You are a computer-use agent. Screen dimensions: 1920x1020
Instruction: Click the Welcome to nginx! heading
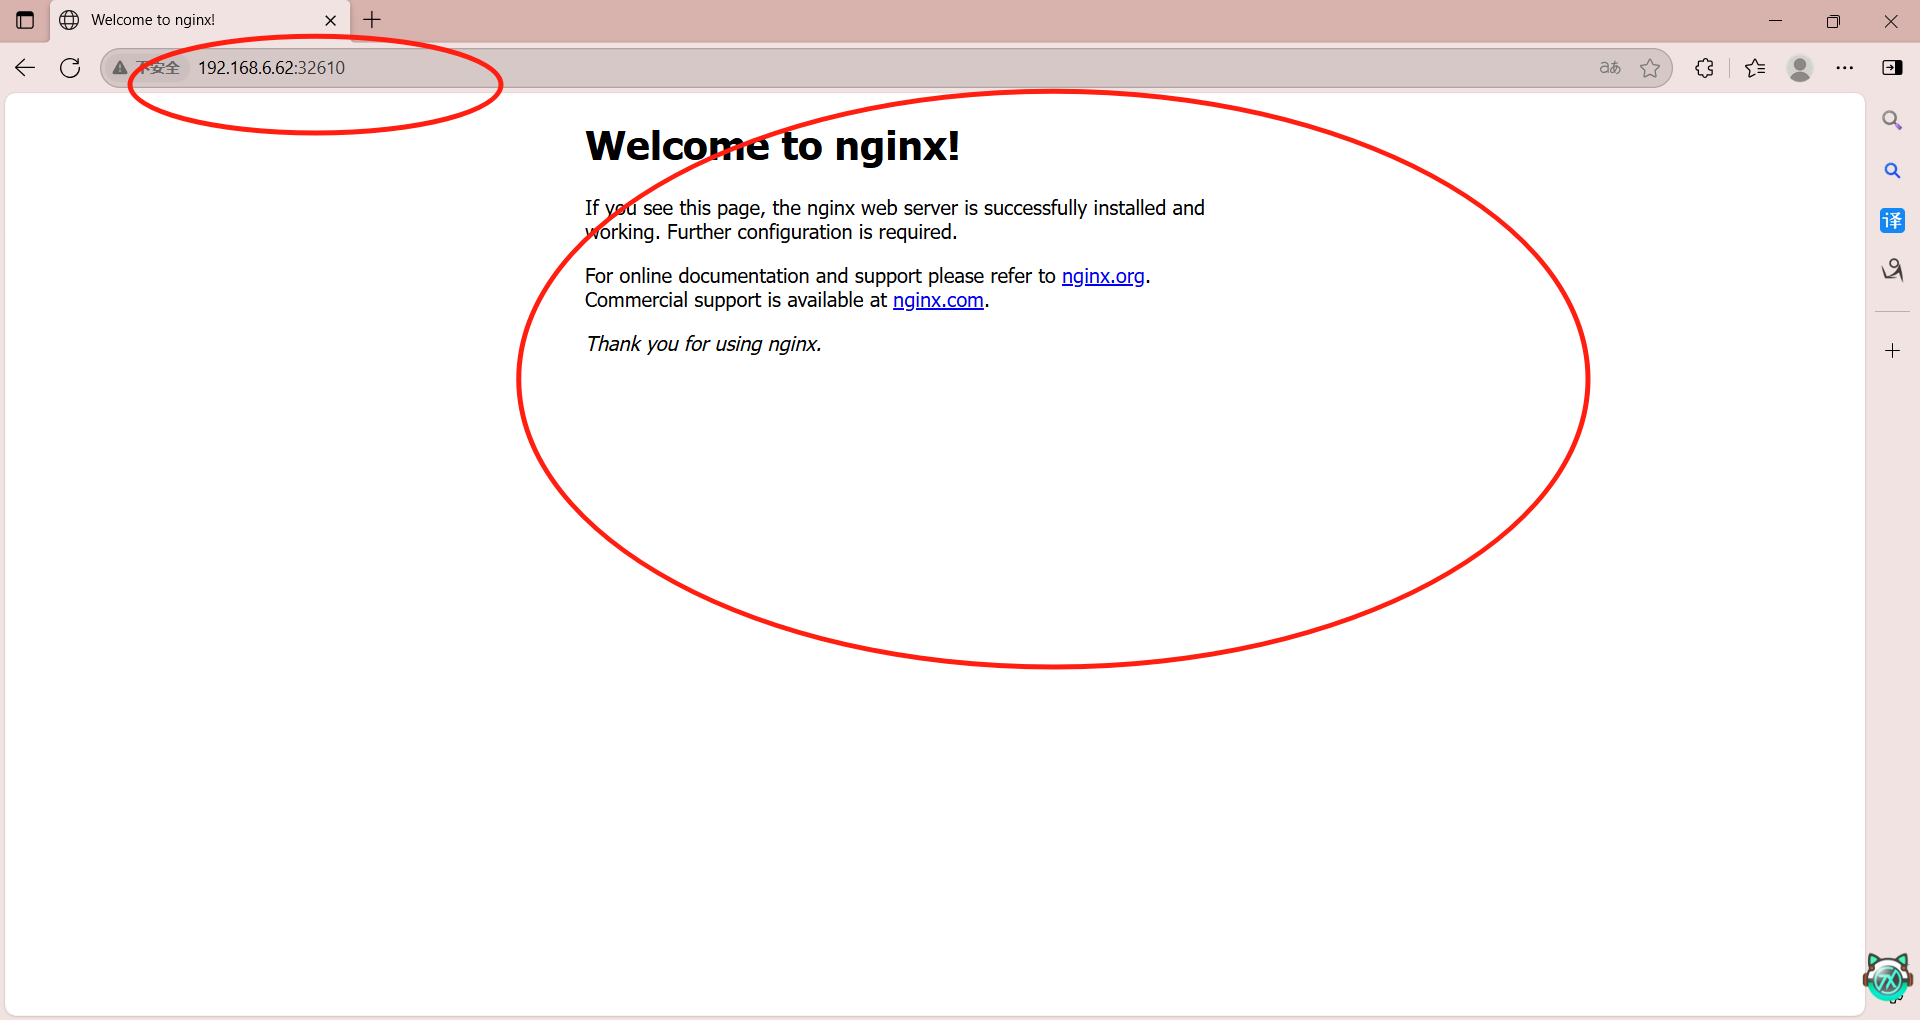773,146
